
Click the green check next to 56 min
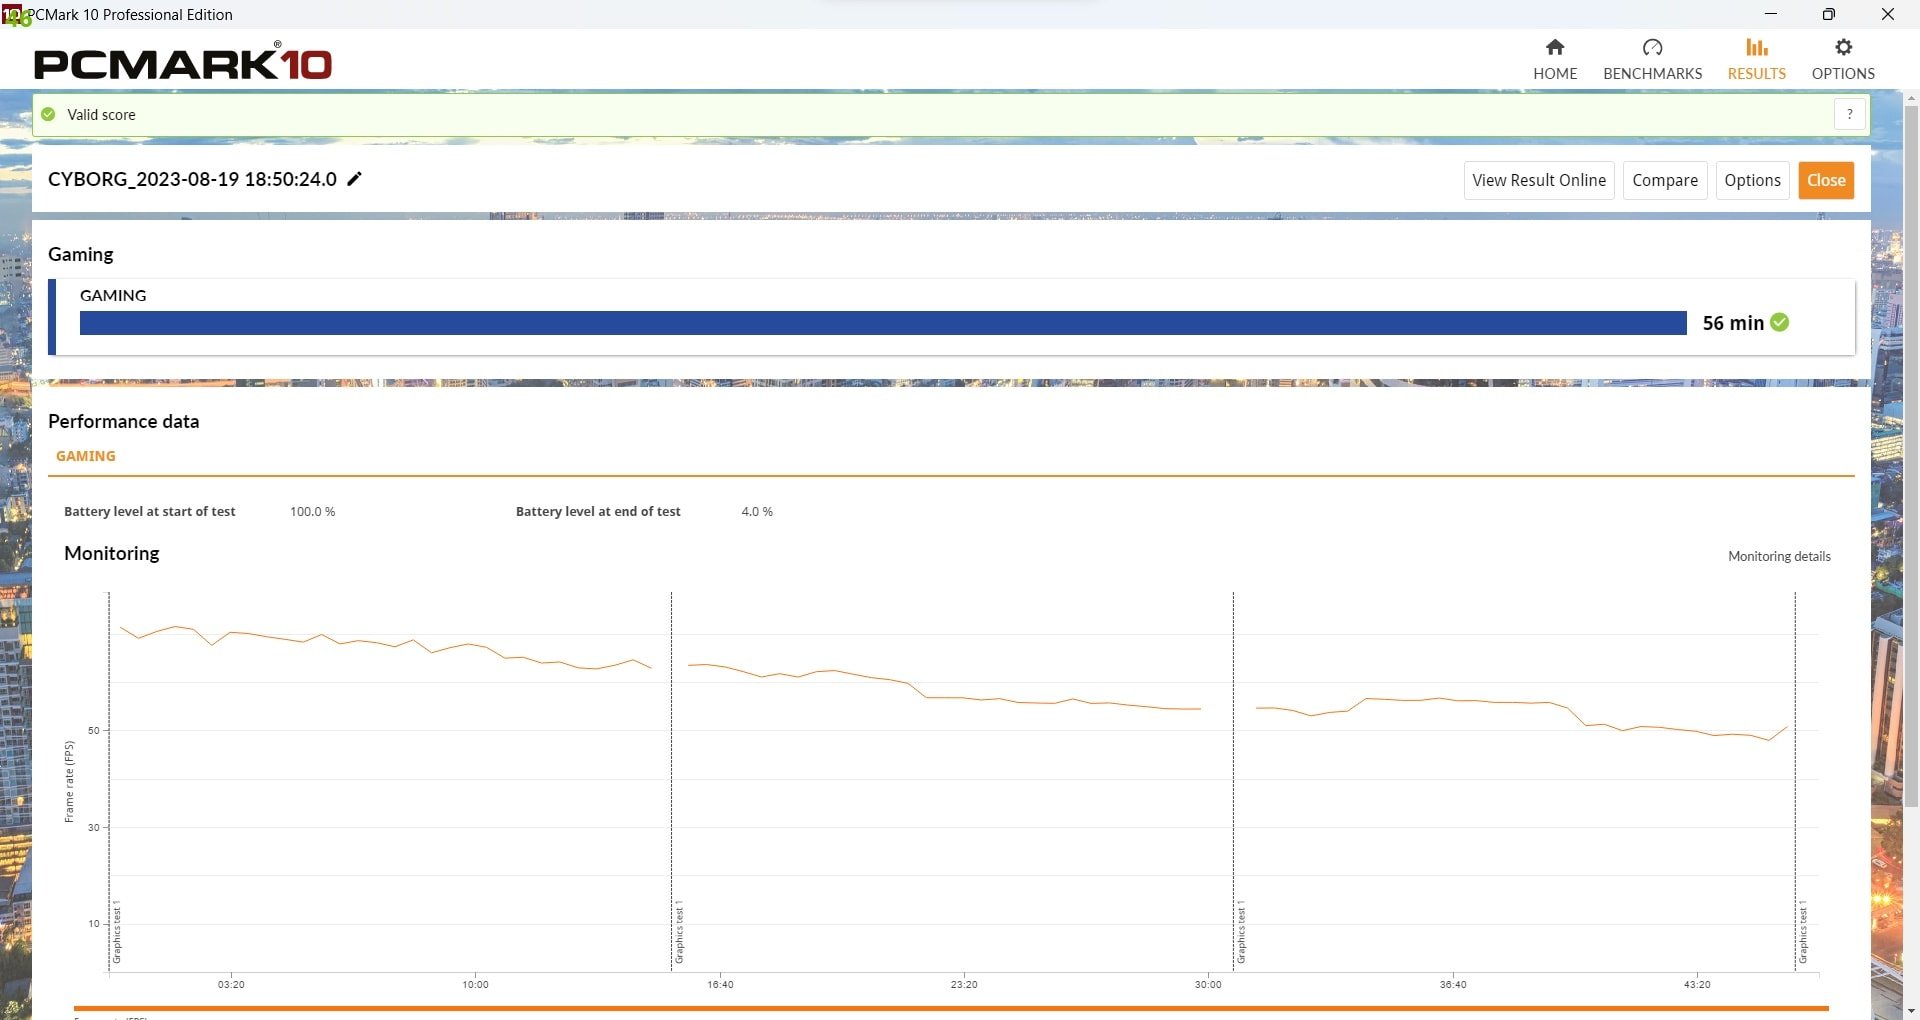(x=1779, y=322)
